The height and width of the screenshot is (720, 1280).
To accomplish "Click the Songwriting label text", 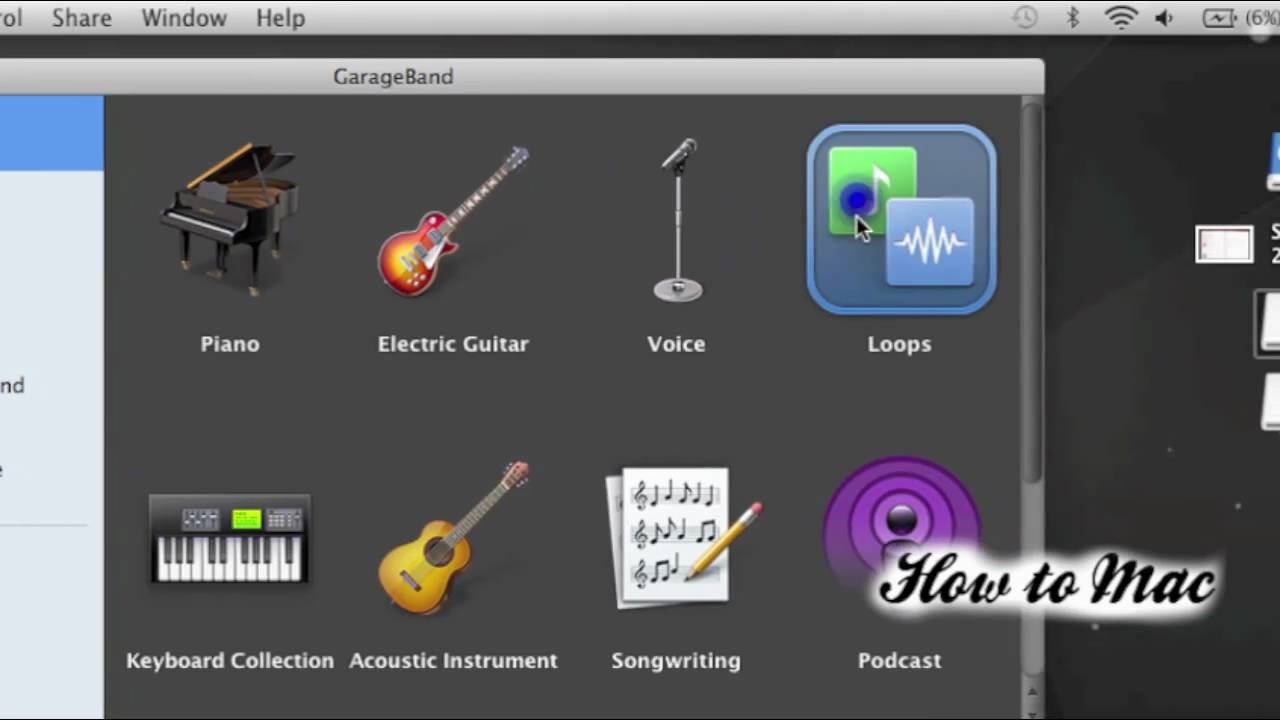I will tap(676, 661).
